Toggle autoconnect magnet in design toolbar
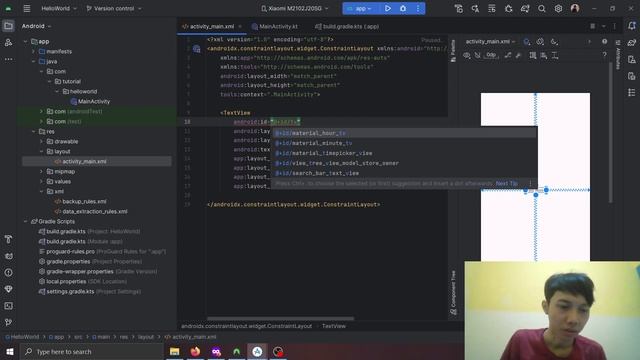Image resolution: width=640 pixels, height=360 pixels. pyautogui.click(x=478, y=55)
